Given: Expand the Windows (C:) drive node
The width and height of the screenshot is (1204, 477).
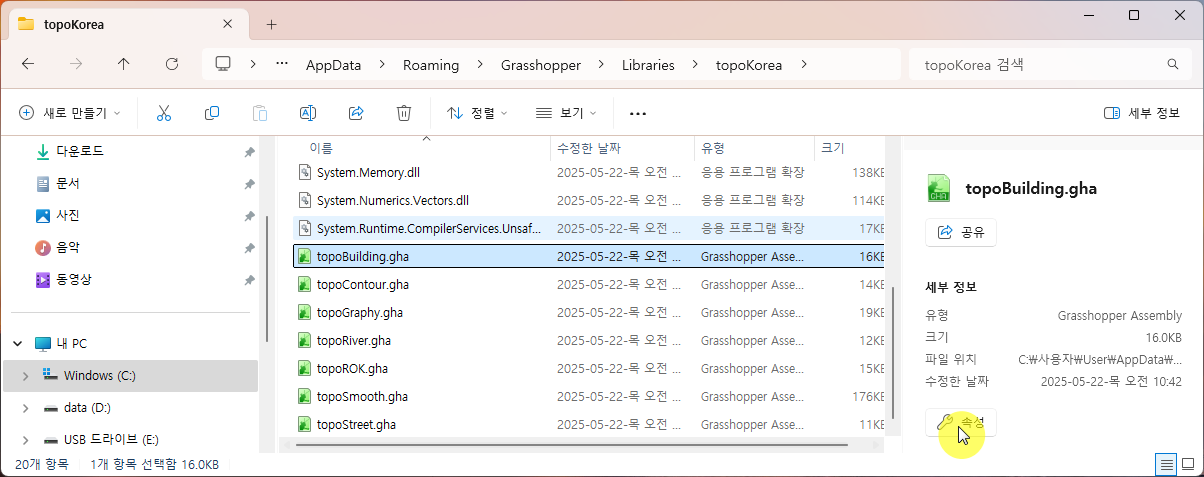Looking at the screenshot, I should [26, 376].
